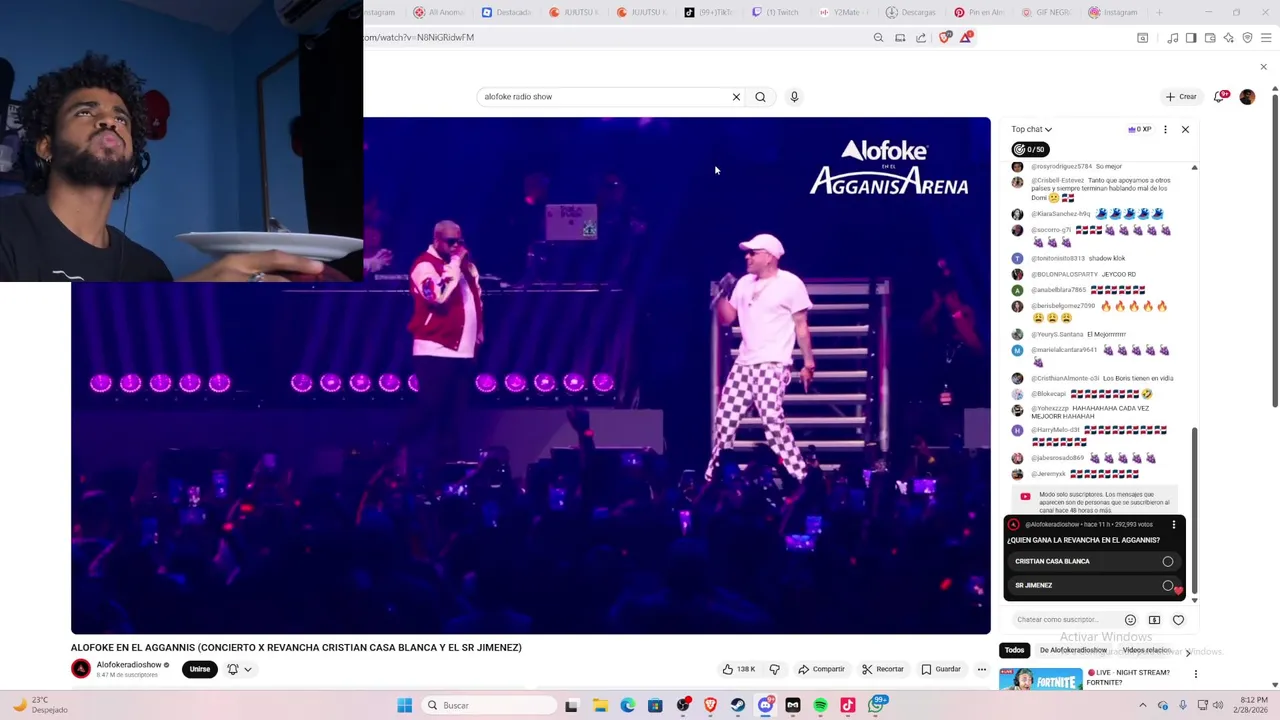The height and width of the screenshot is (720, 1280).
Task: Click the live chat scrollbar thumb
Action: pyautogui.click(x=1194, y=510)
